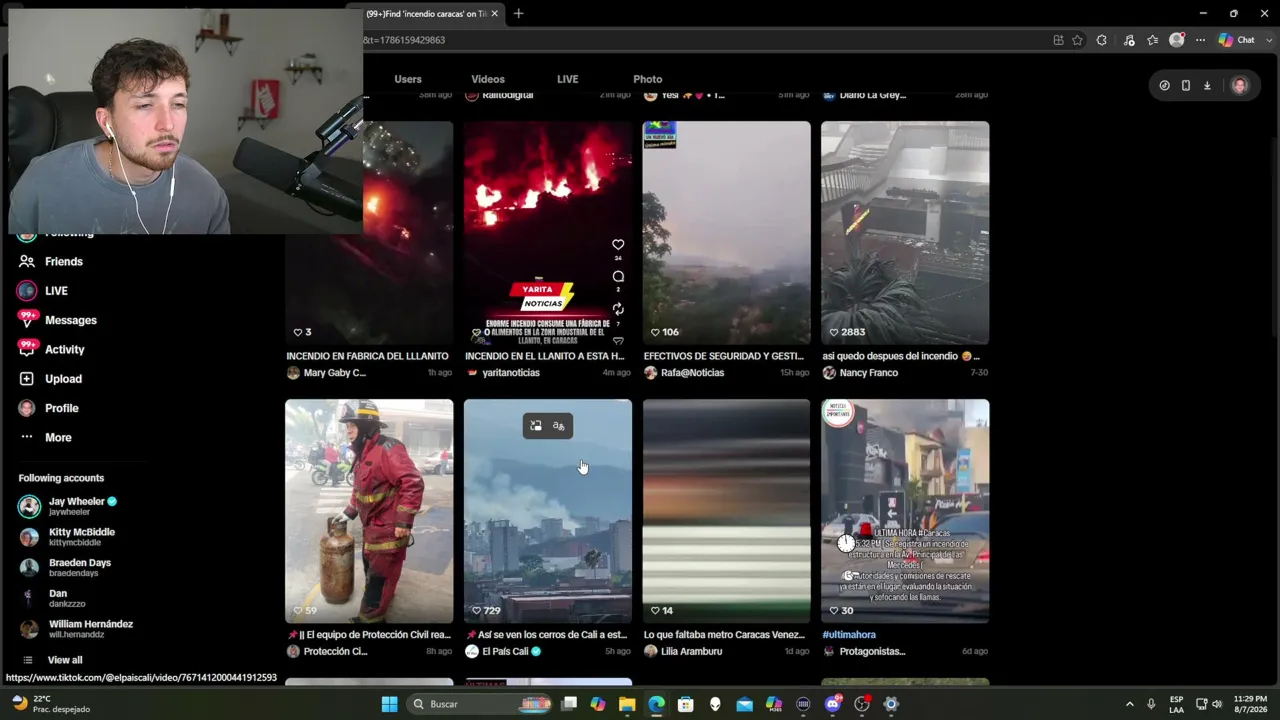Screen dimensions: 1280x720
Task: Click translate icon on El País Cali video
Action: pos(559,426)
